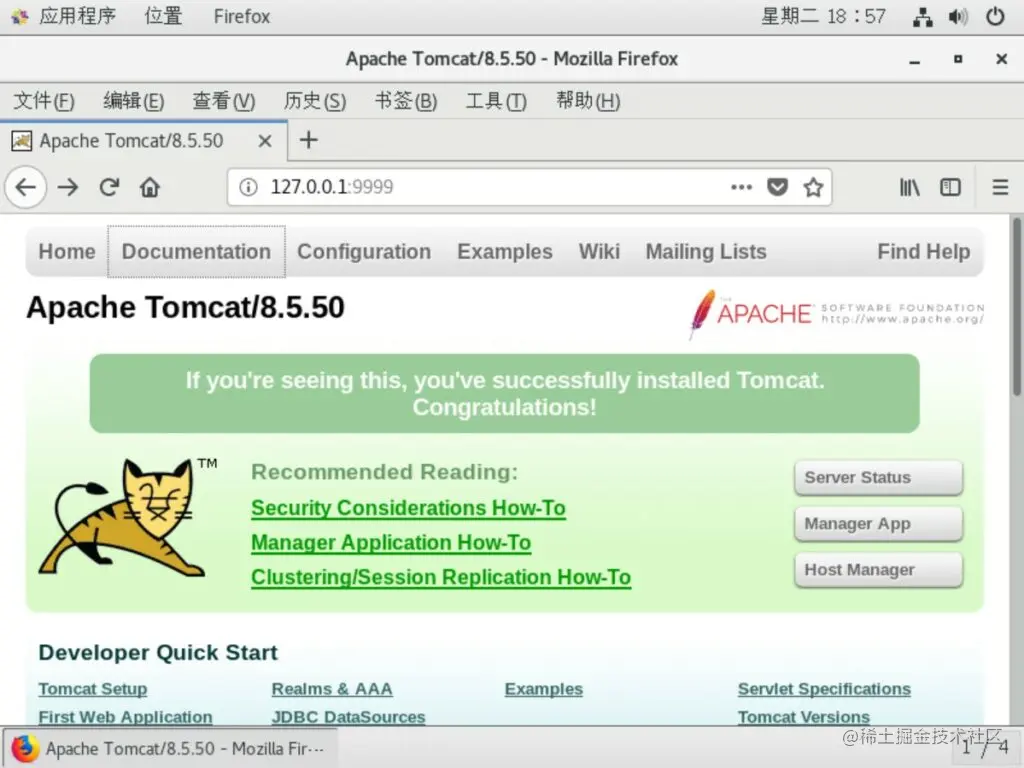Open the 帮助(H) menu
This screenshot has height=768, width=1024.
point(588,101)
